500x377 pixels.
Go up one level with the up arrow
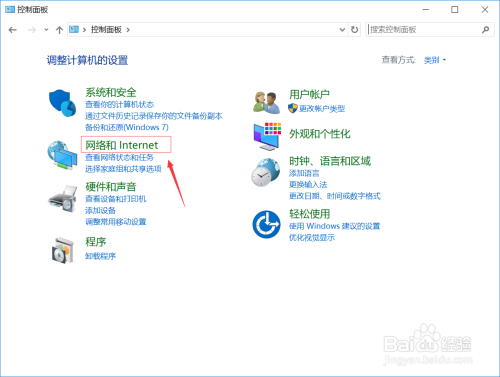point(59,30)
